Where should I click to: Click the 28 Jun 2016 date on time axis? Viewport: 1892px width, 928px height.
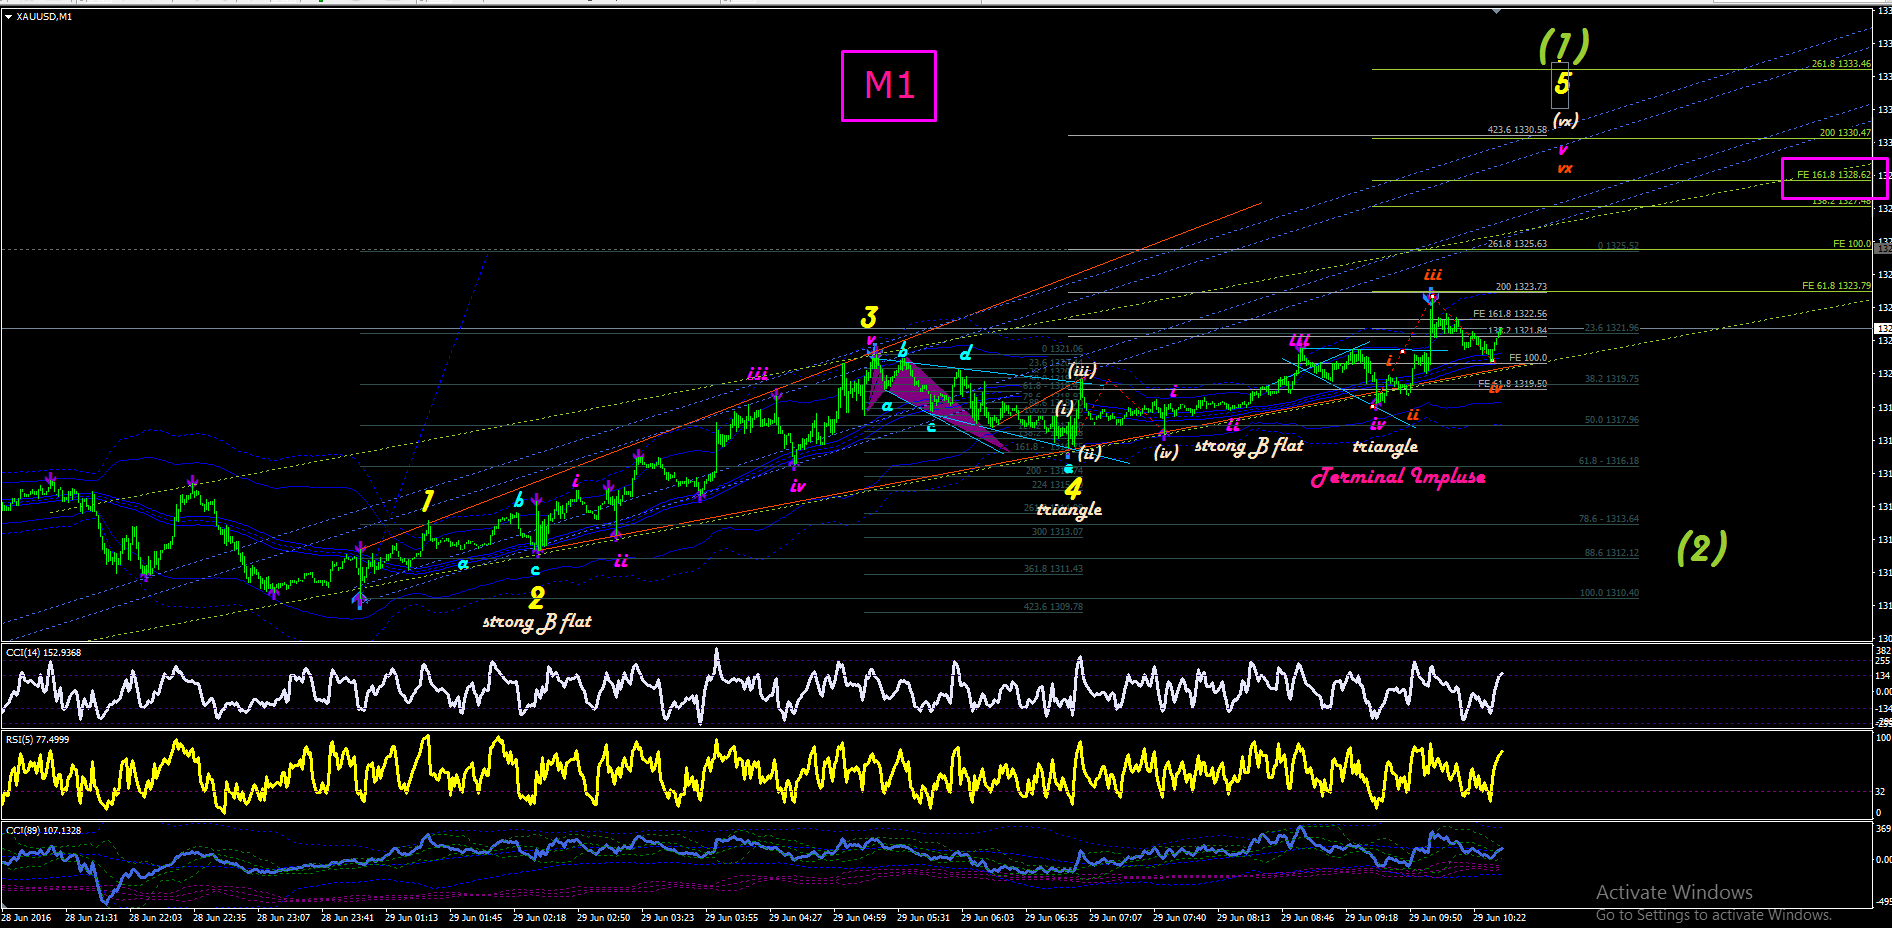26,918
